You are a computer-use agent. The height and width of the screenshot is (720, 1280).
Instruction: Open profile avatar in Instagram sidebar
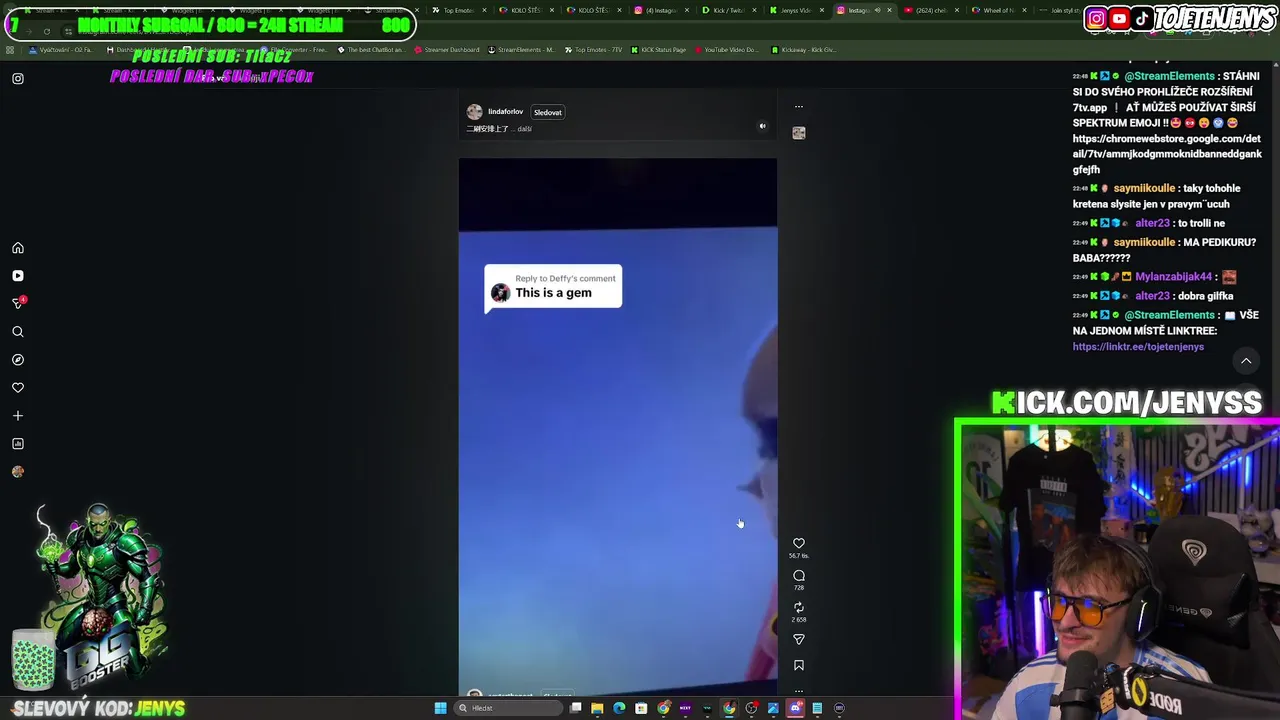coord(18,472)
